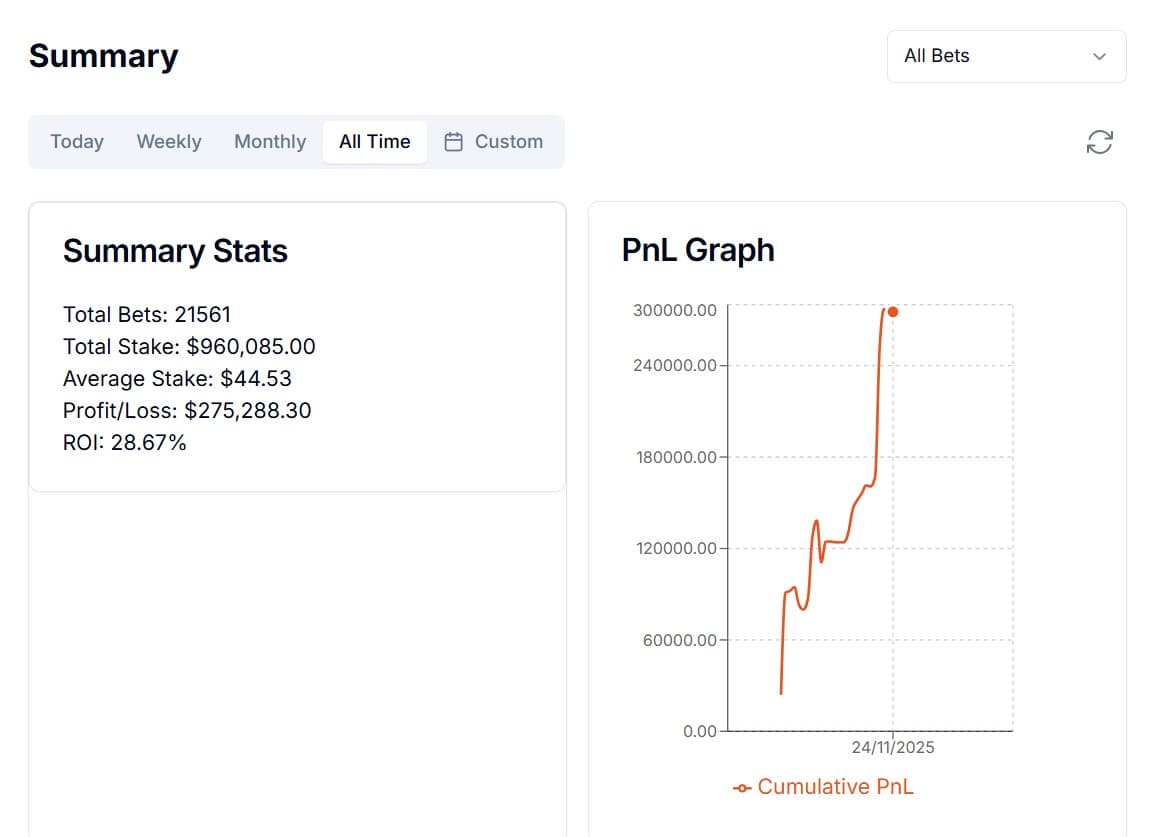The image size is (1156, 837).
Task: Click the Custom tab text label
Action: (x=509, y=142)
